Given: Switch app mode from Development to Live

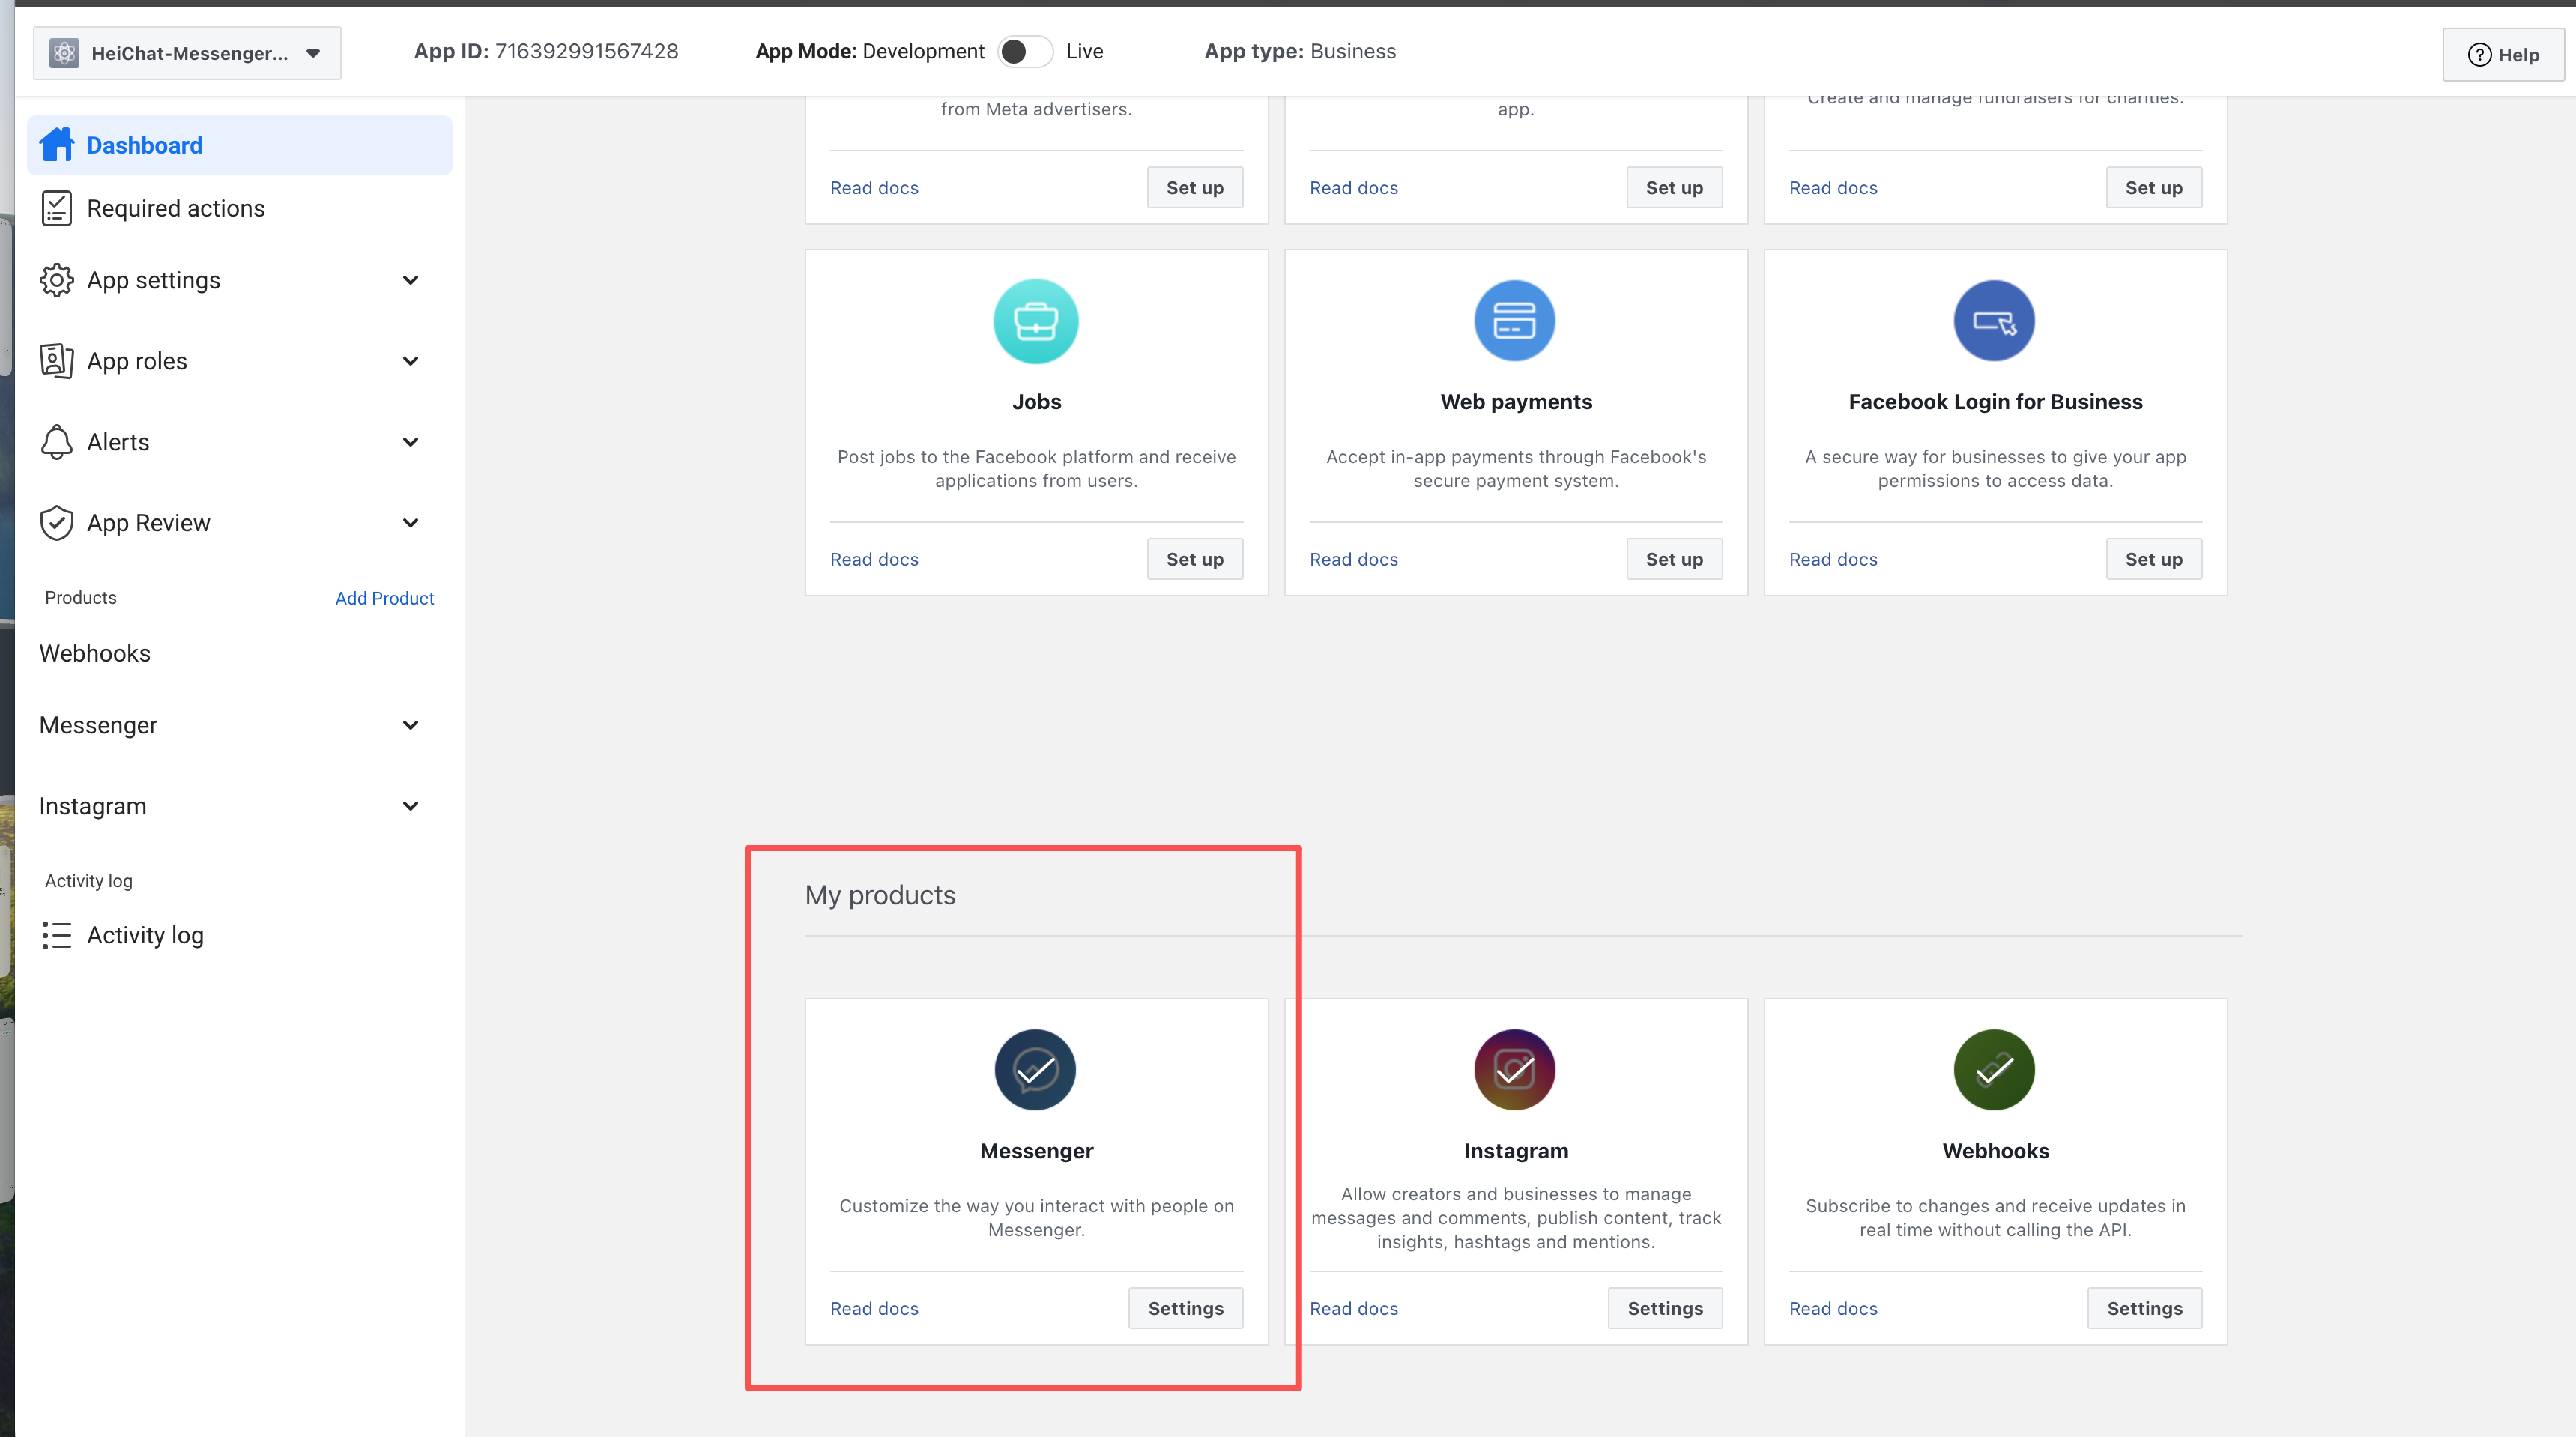Looking at the screenshot, I should 1025,51.
